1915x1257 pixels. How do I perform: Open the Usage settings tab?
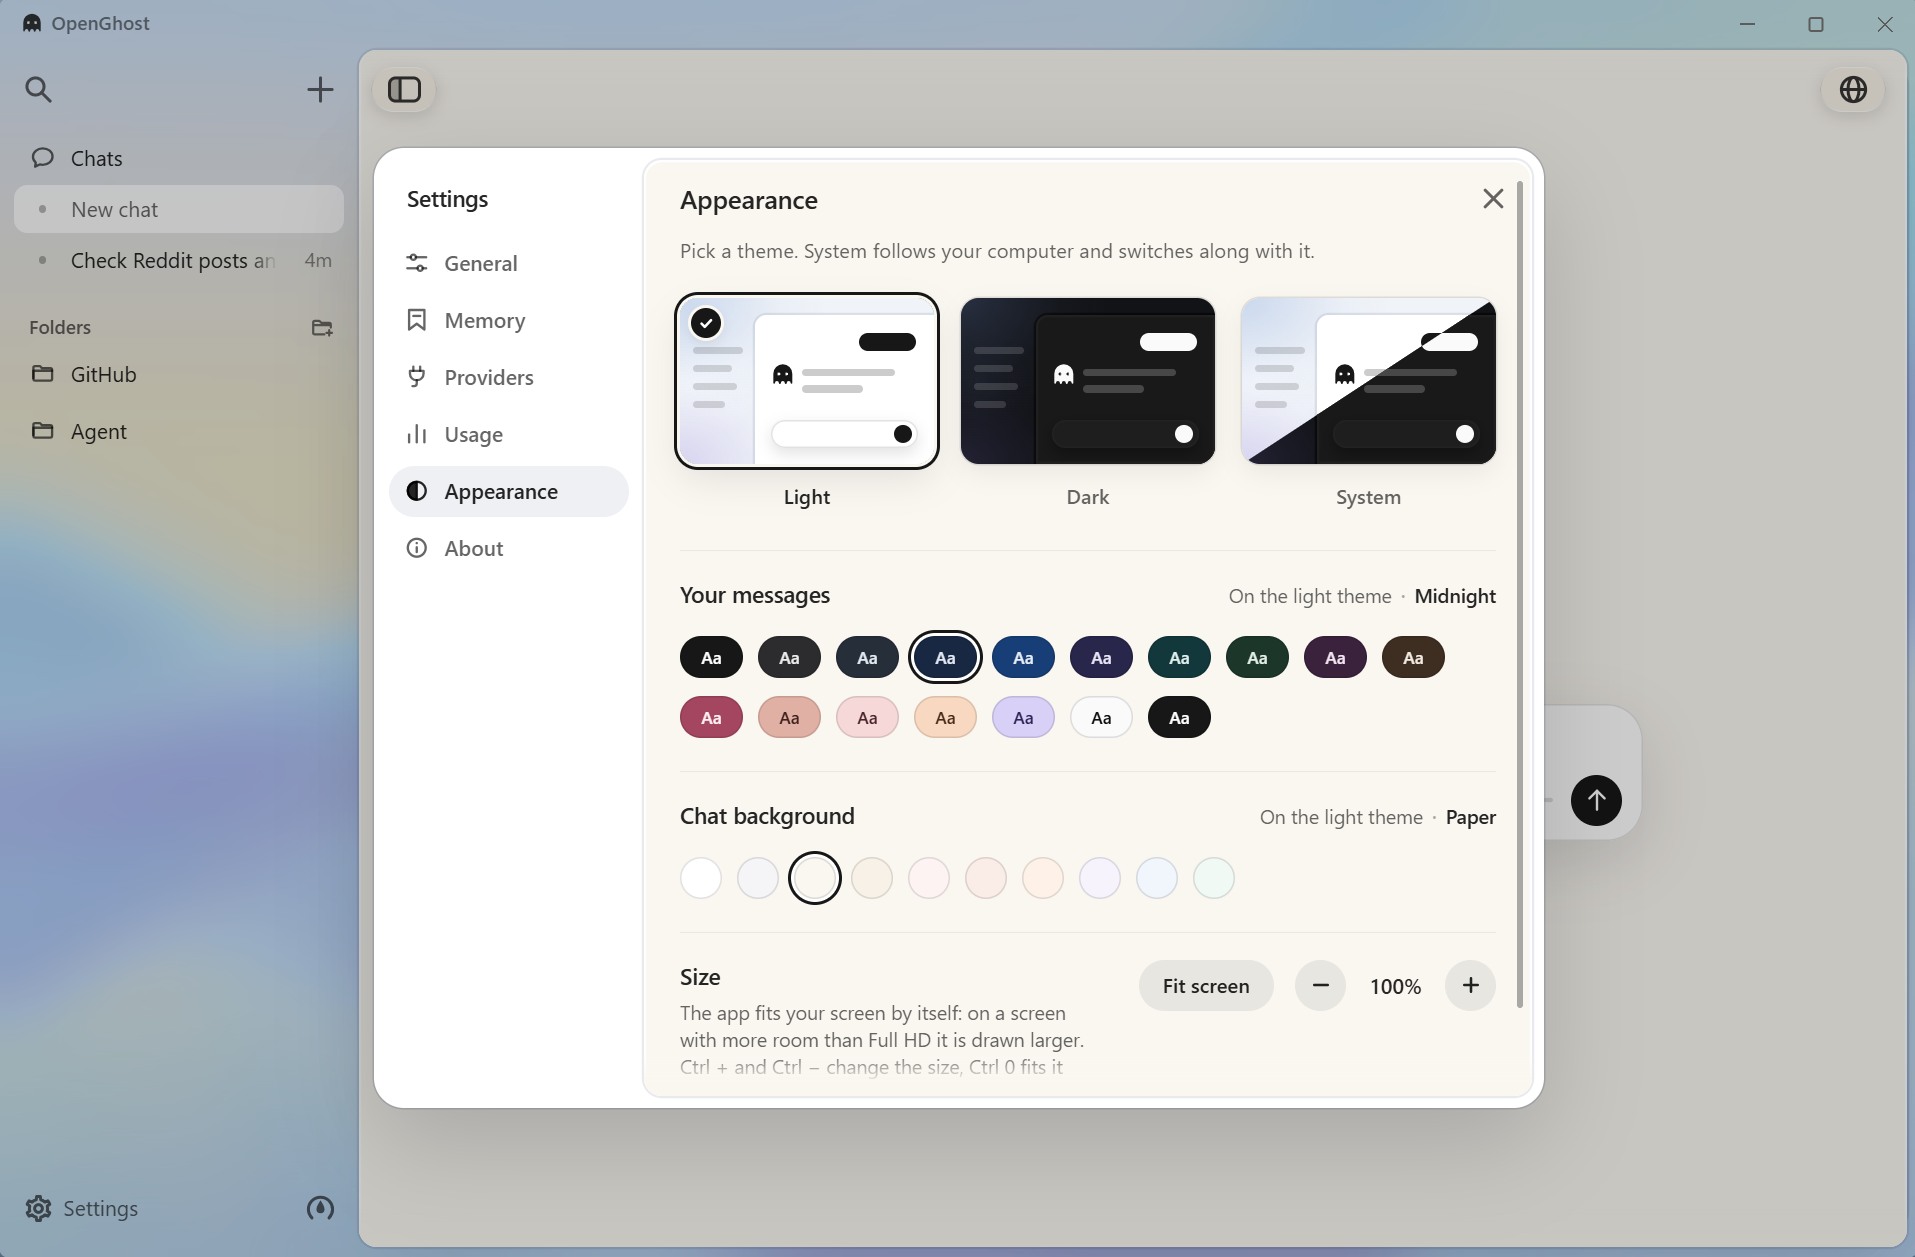(x=509, y=434)
